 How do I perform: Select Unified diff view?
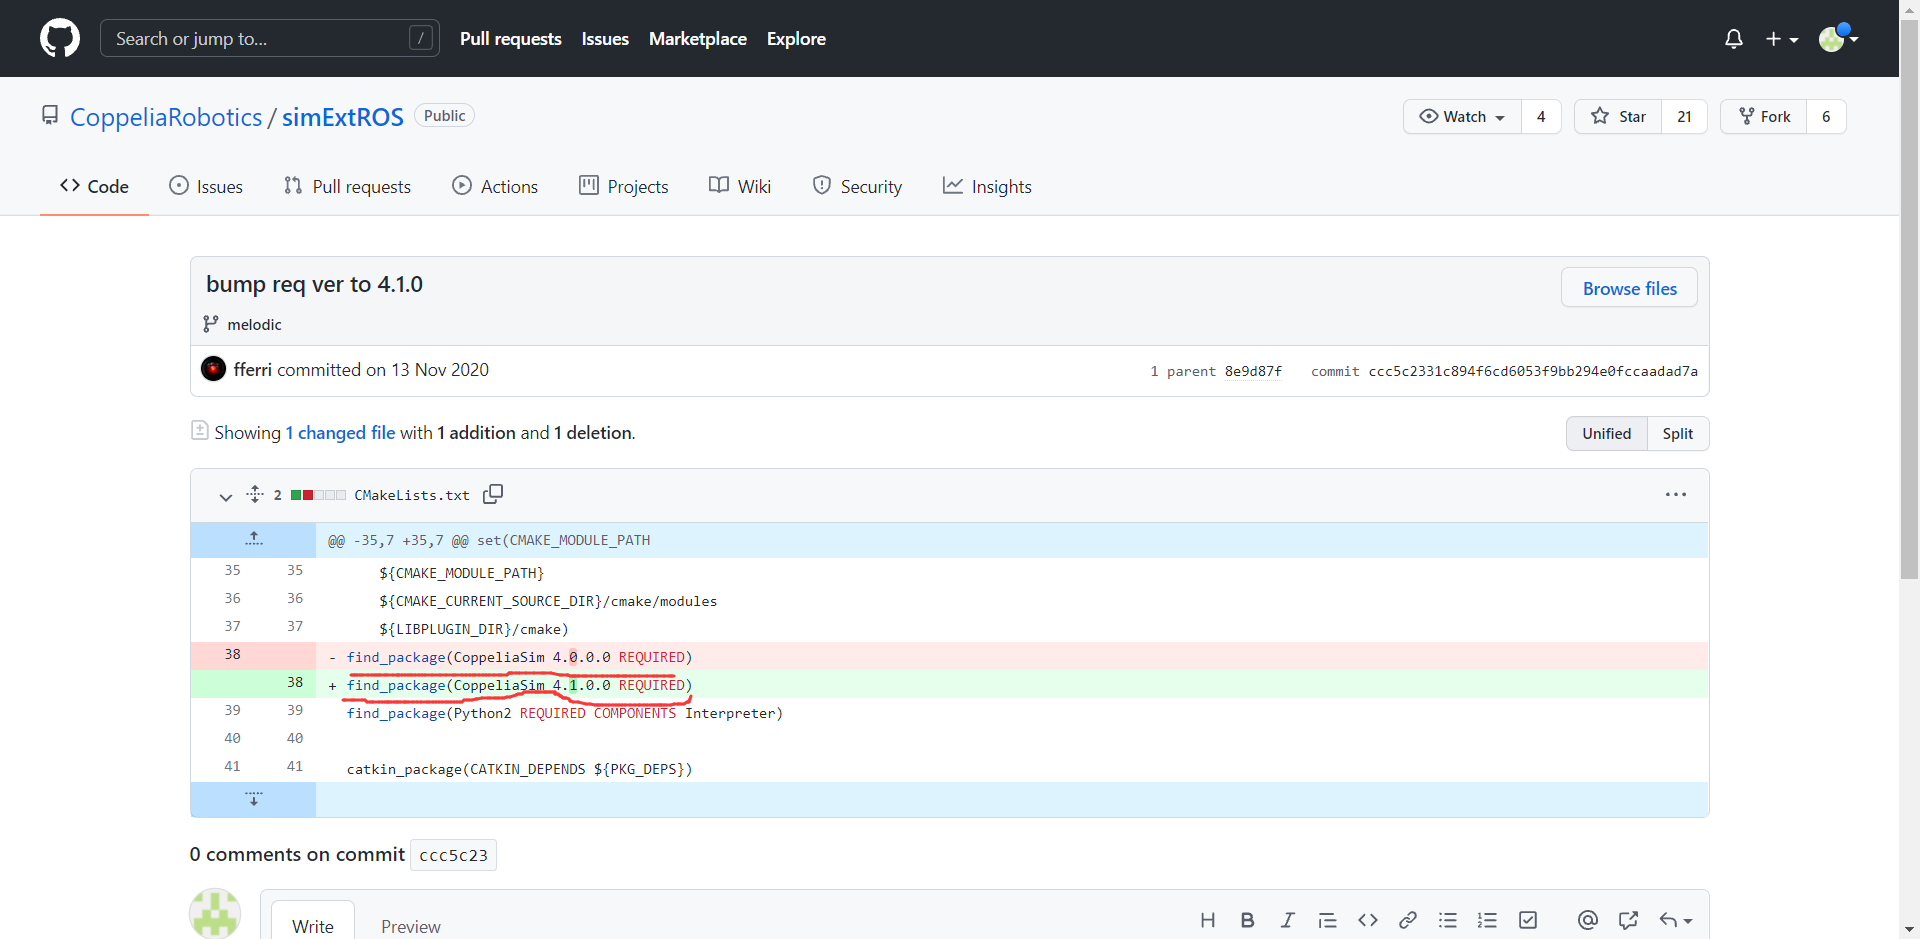point(1606,433)
